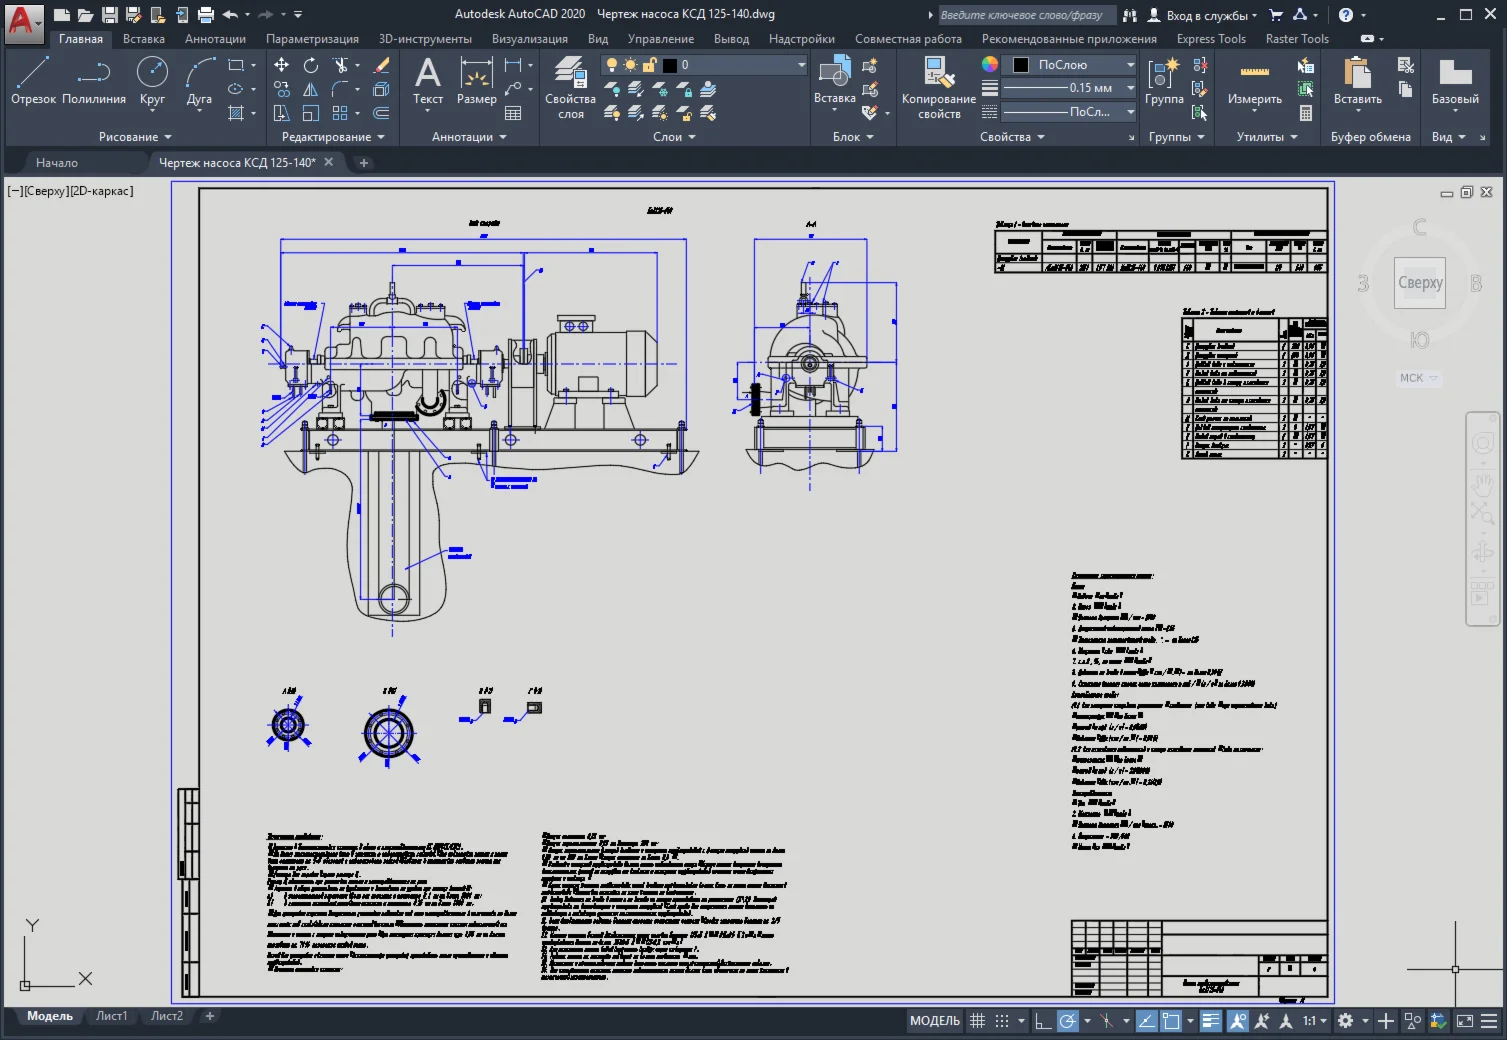1507x1040 pixels.
Task: Toggle ortho mode in status bar
Action: pos(1043,1021)
